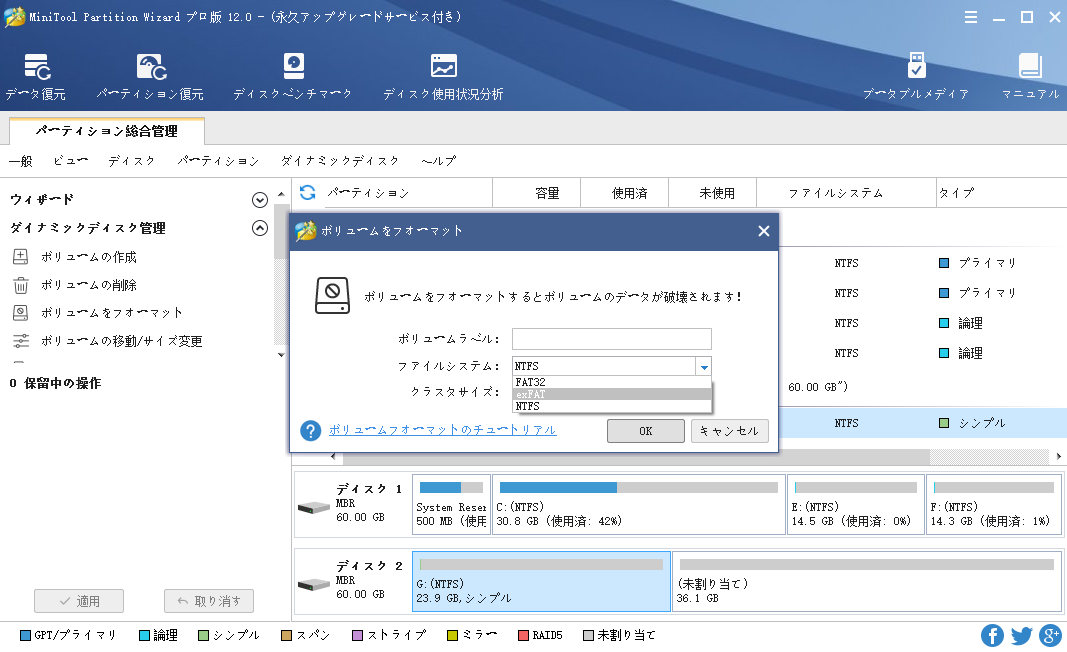Open the ディスク menu
Screen dimensions: 1067x652
[x=132, y=161]
